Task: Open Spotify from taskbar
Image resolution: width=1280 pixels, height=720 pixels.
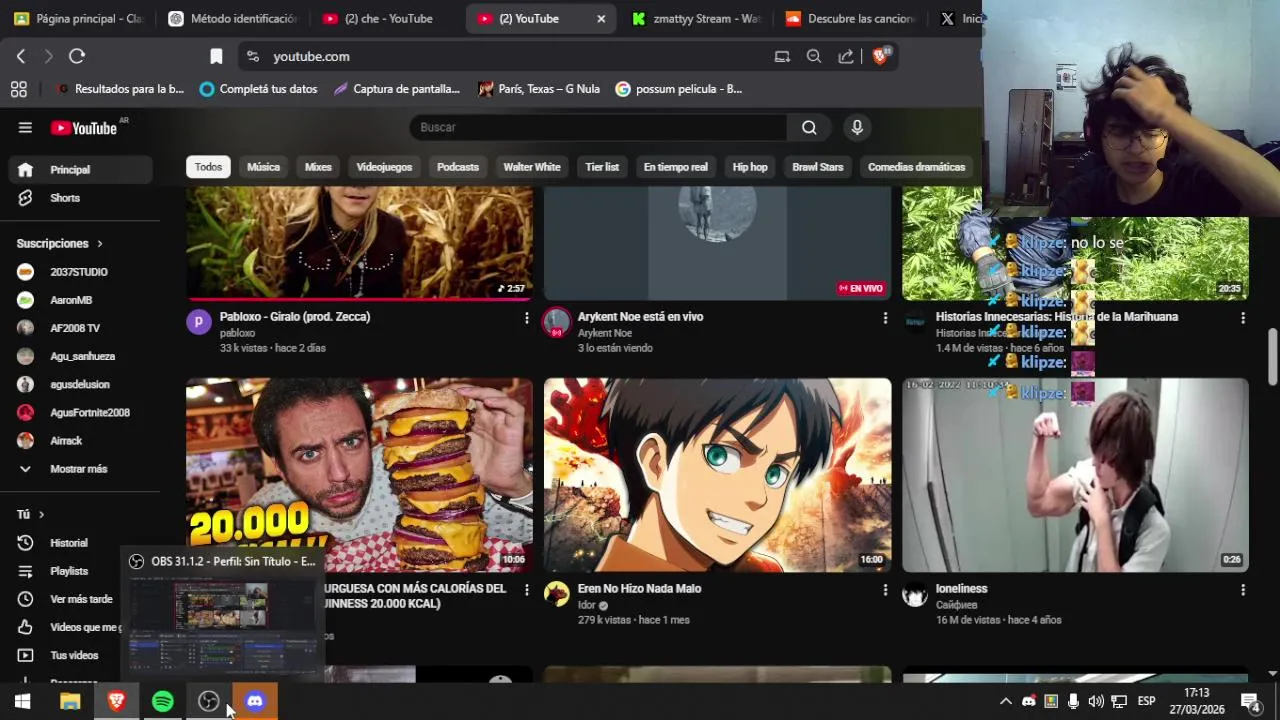Action: pyautogui.click(x=162, y=701)
